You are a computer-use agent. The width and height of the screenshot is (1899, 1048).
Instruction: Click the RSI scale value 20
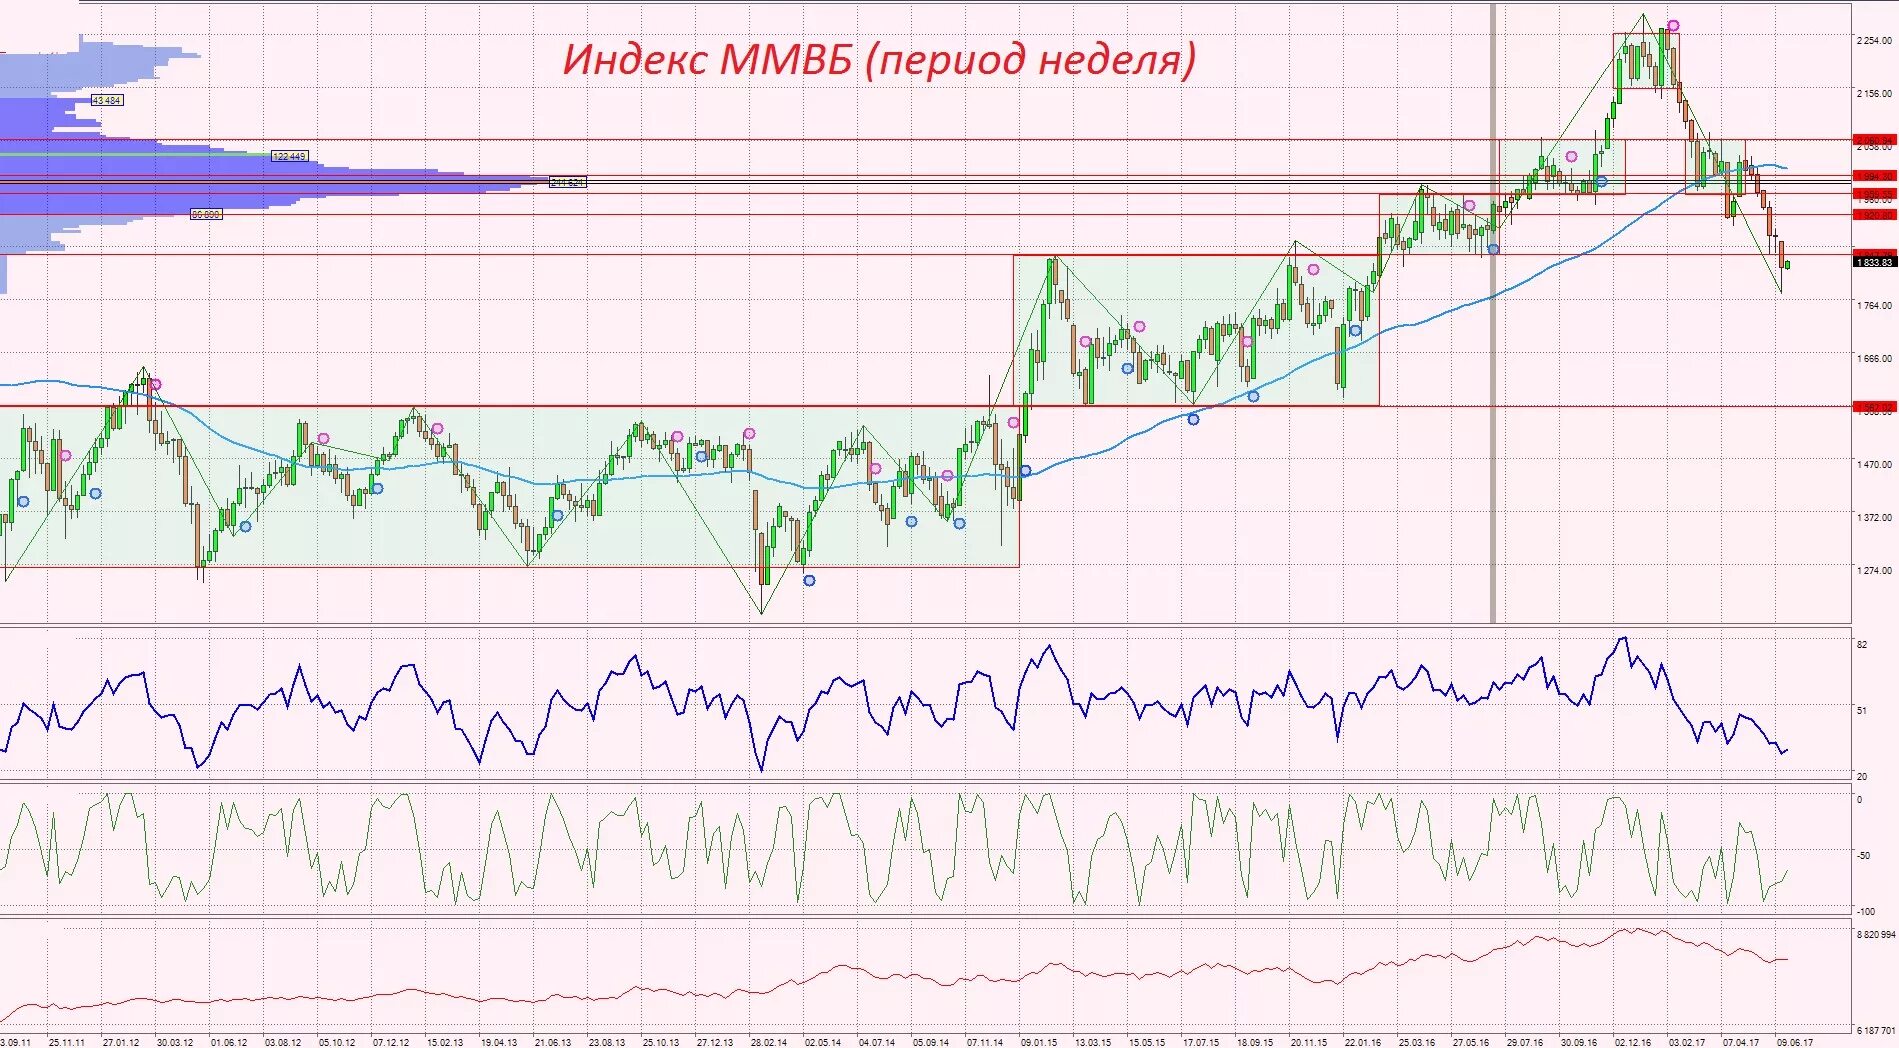[x=1862, y=776]
